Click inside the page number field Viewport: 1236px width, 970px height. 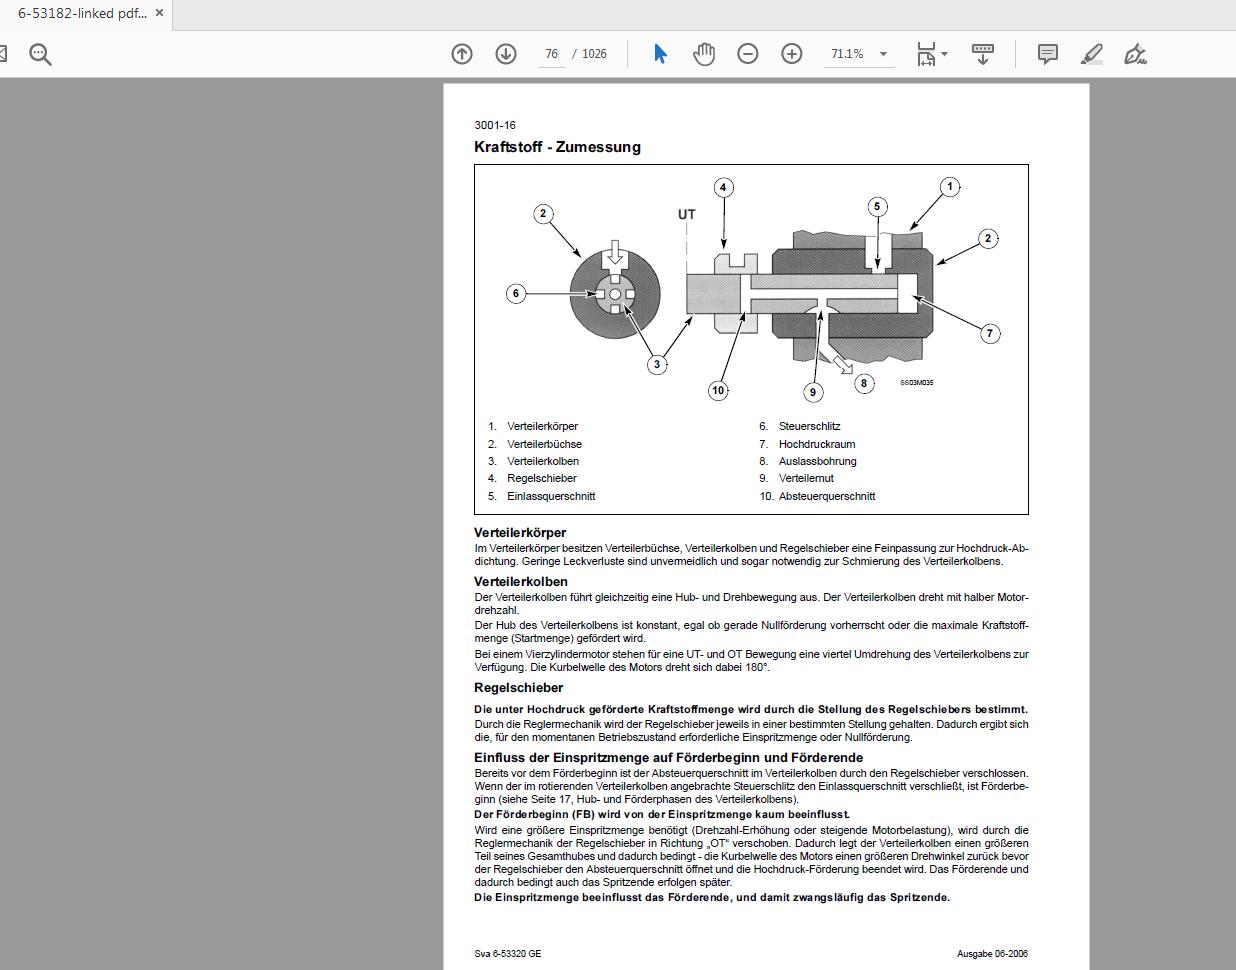coord(551,53)
